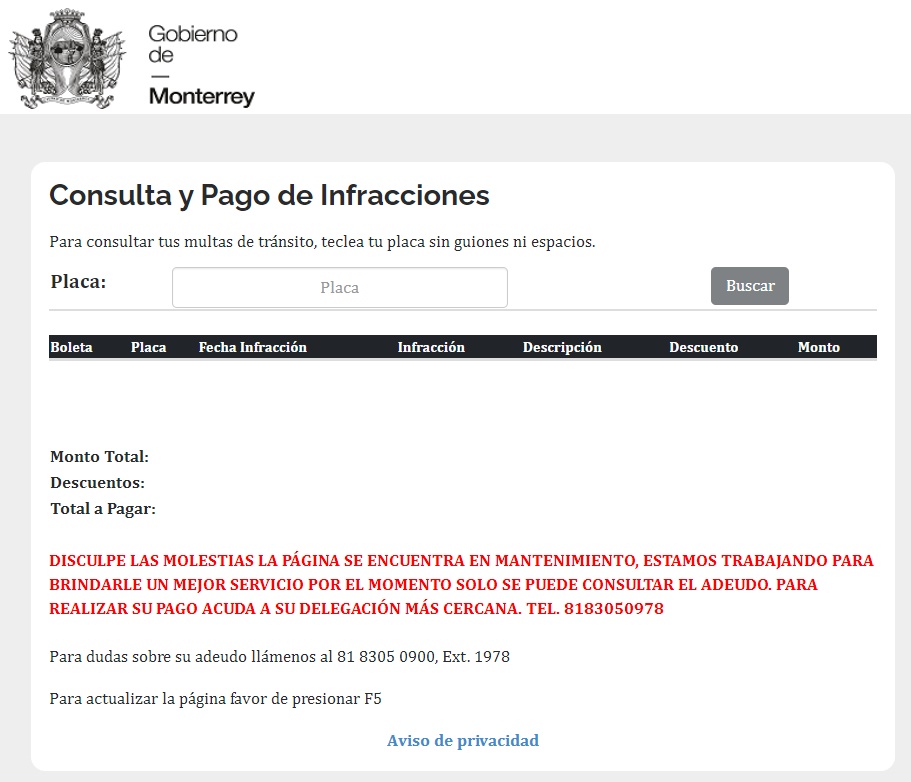Focus the Placa text input field
911x782 pixels.
[x=339, y=288]
